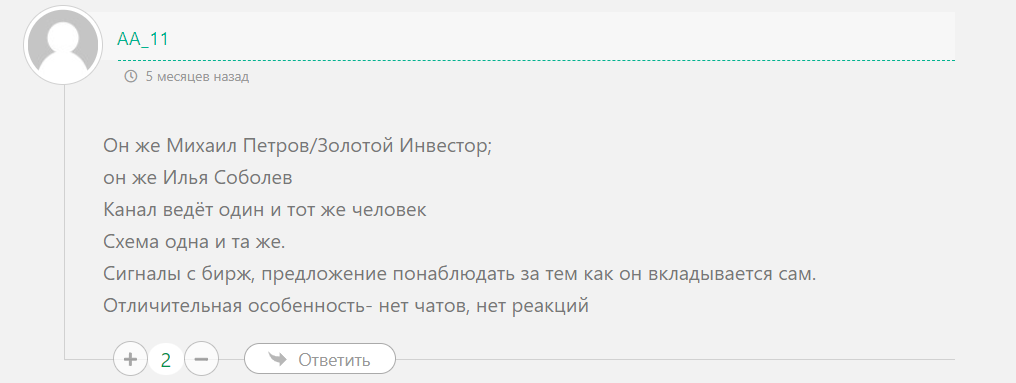This screenshot has height=383, width=1016.
Task: Click the text "Канал ведёт один и тот же человек"
Action: [264, 210]
